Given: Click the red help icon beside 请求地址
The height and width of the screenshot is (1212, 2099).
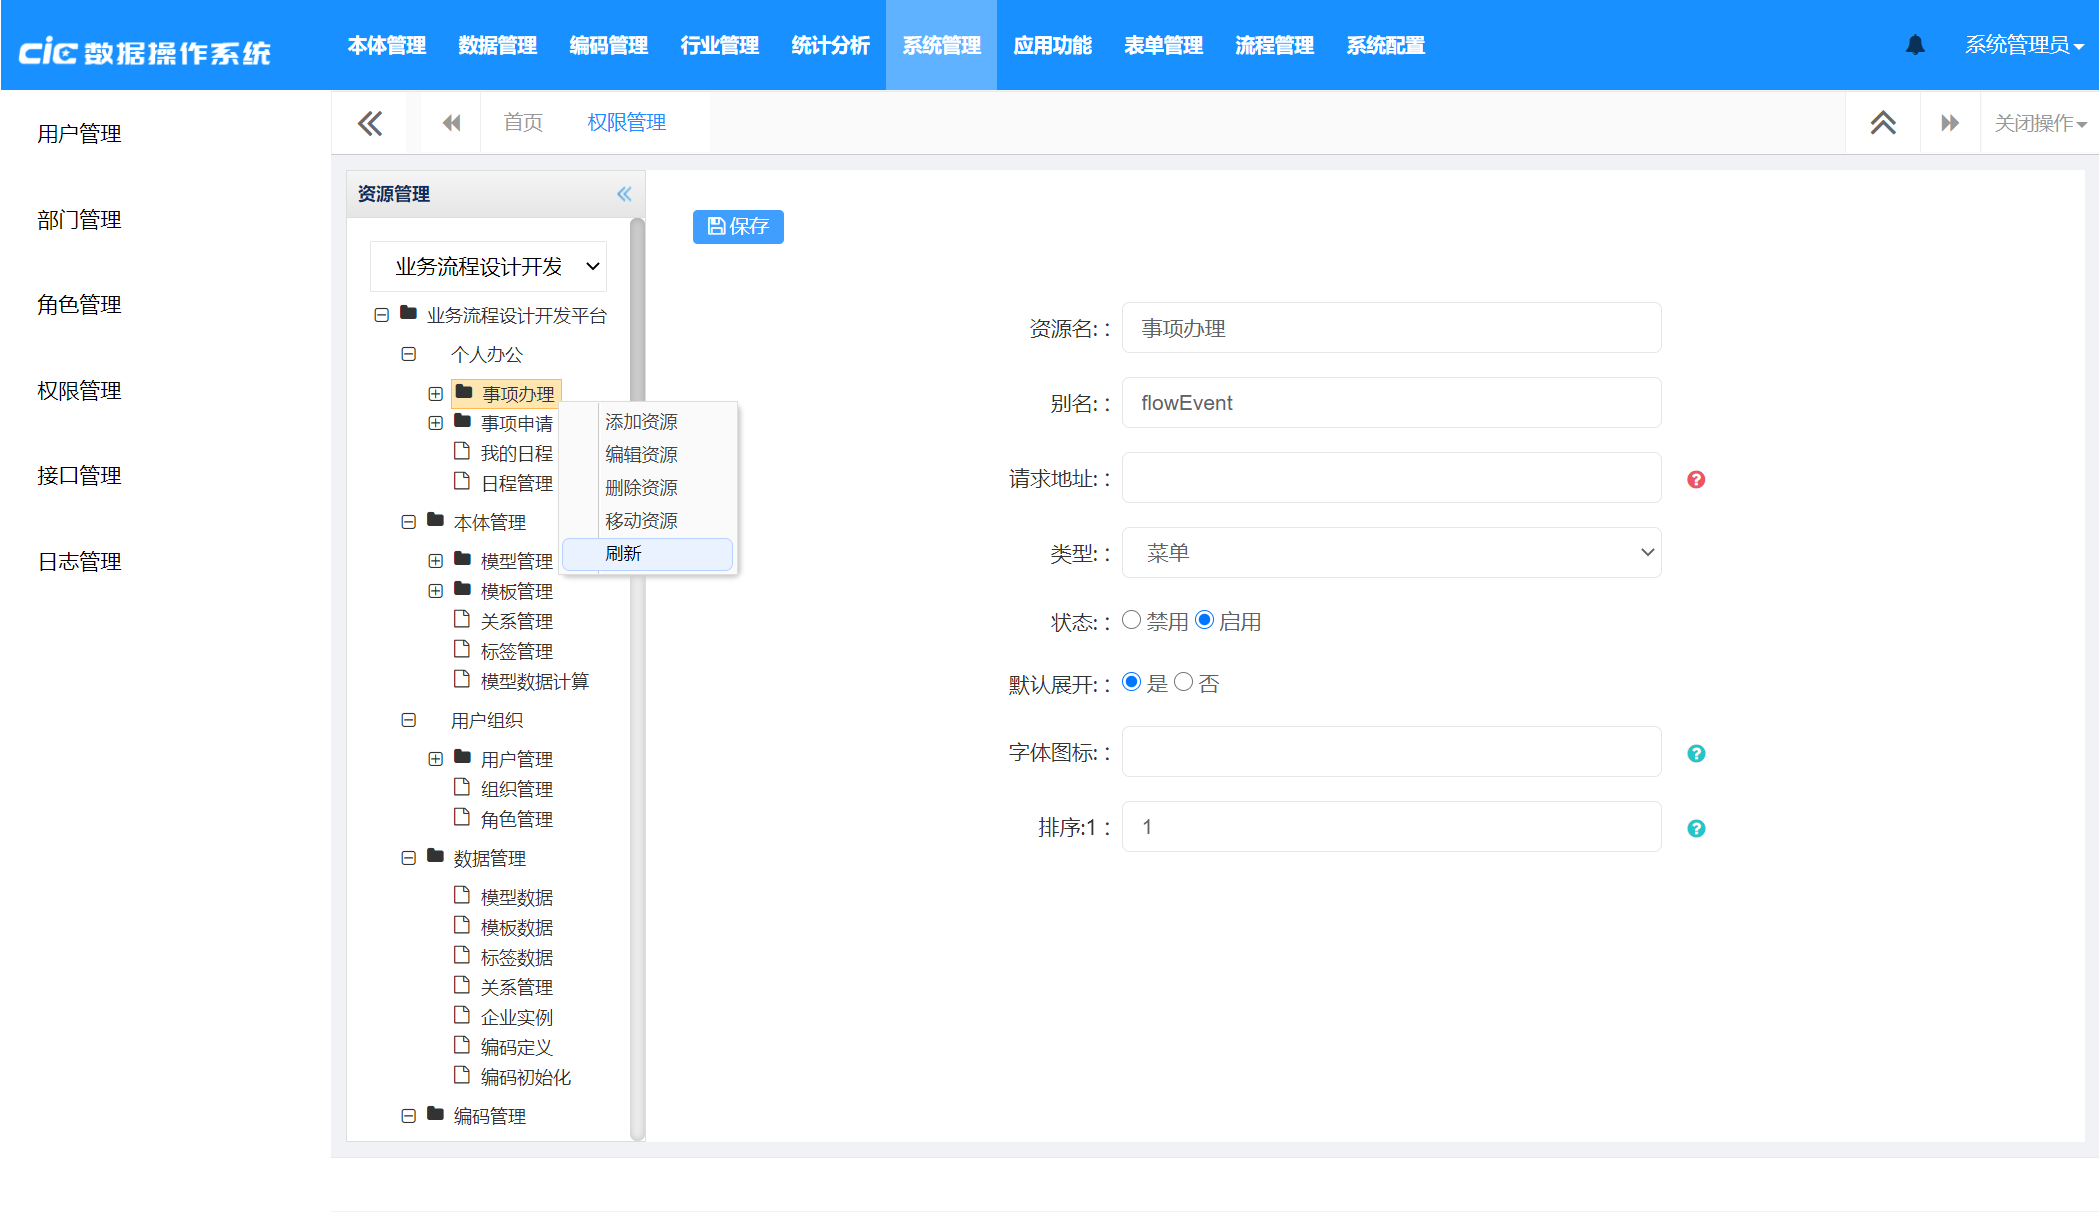Looking at the screenshot, I should click(x=1696, y=480).
